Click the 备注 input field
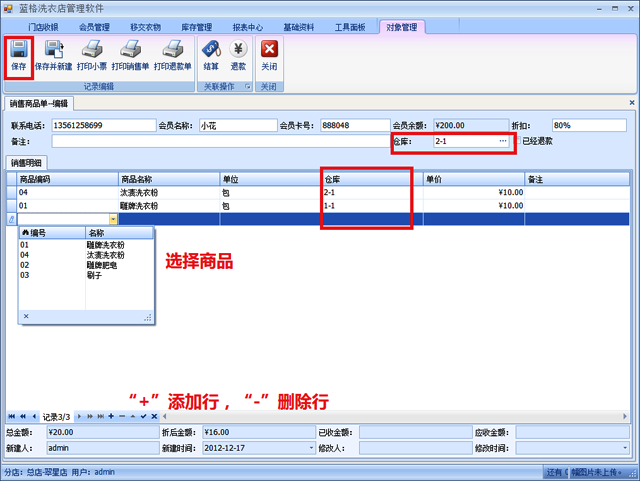Viewport: 640px width, 481px height. (220, 141)
